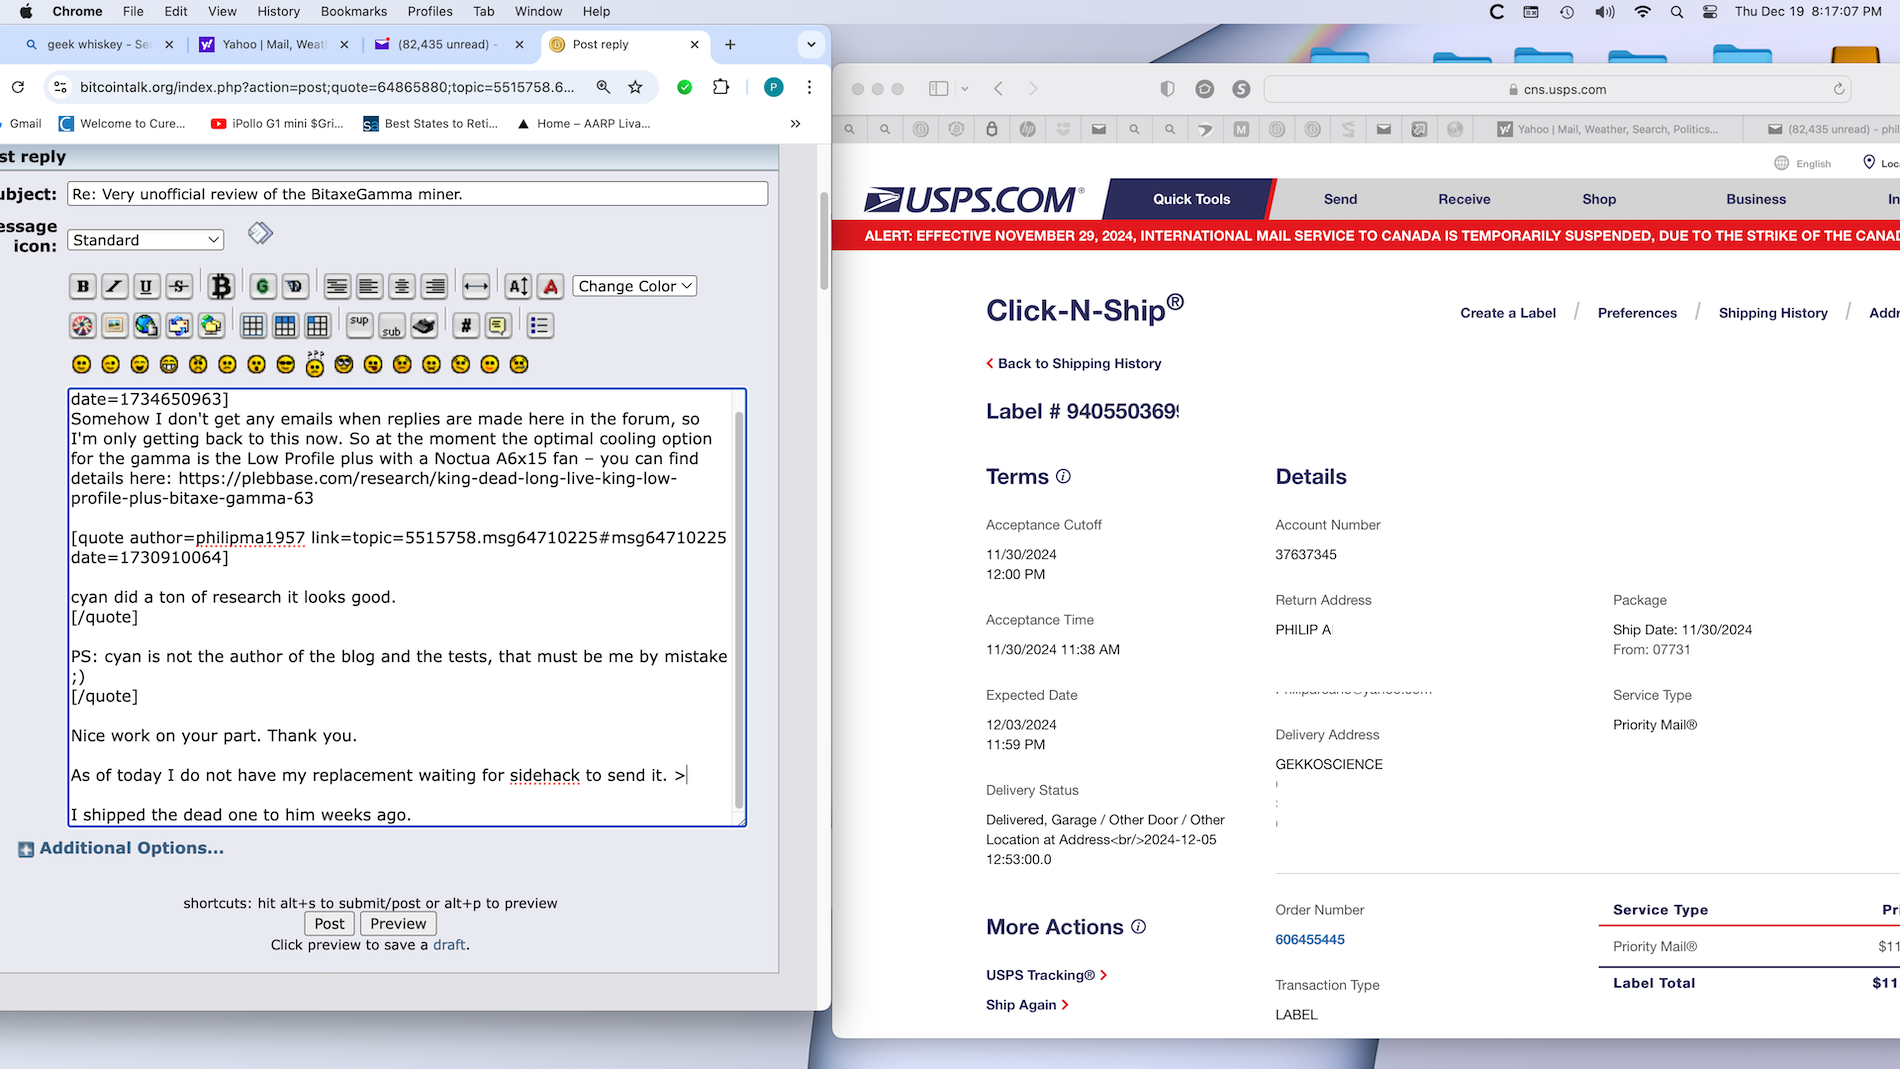Bookmark this page with star icon
1900x1069 pixels.
point(635,87)
